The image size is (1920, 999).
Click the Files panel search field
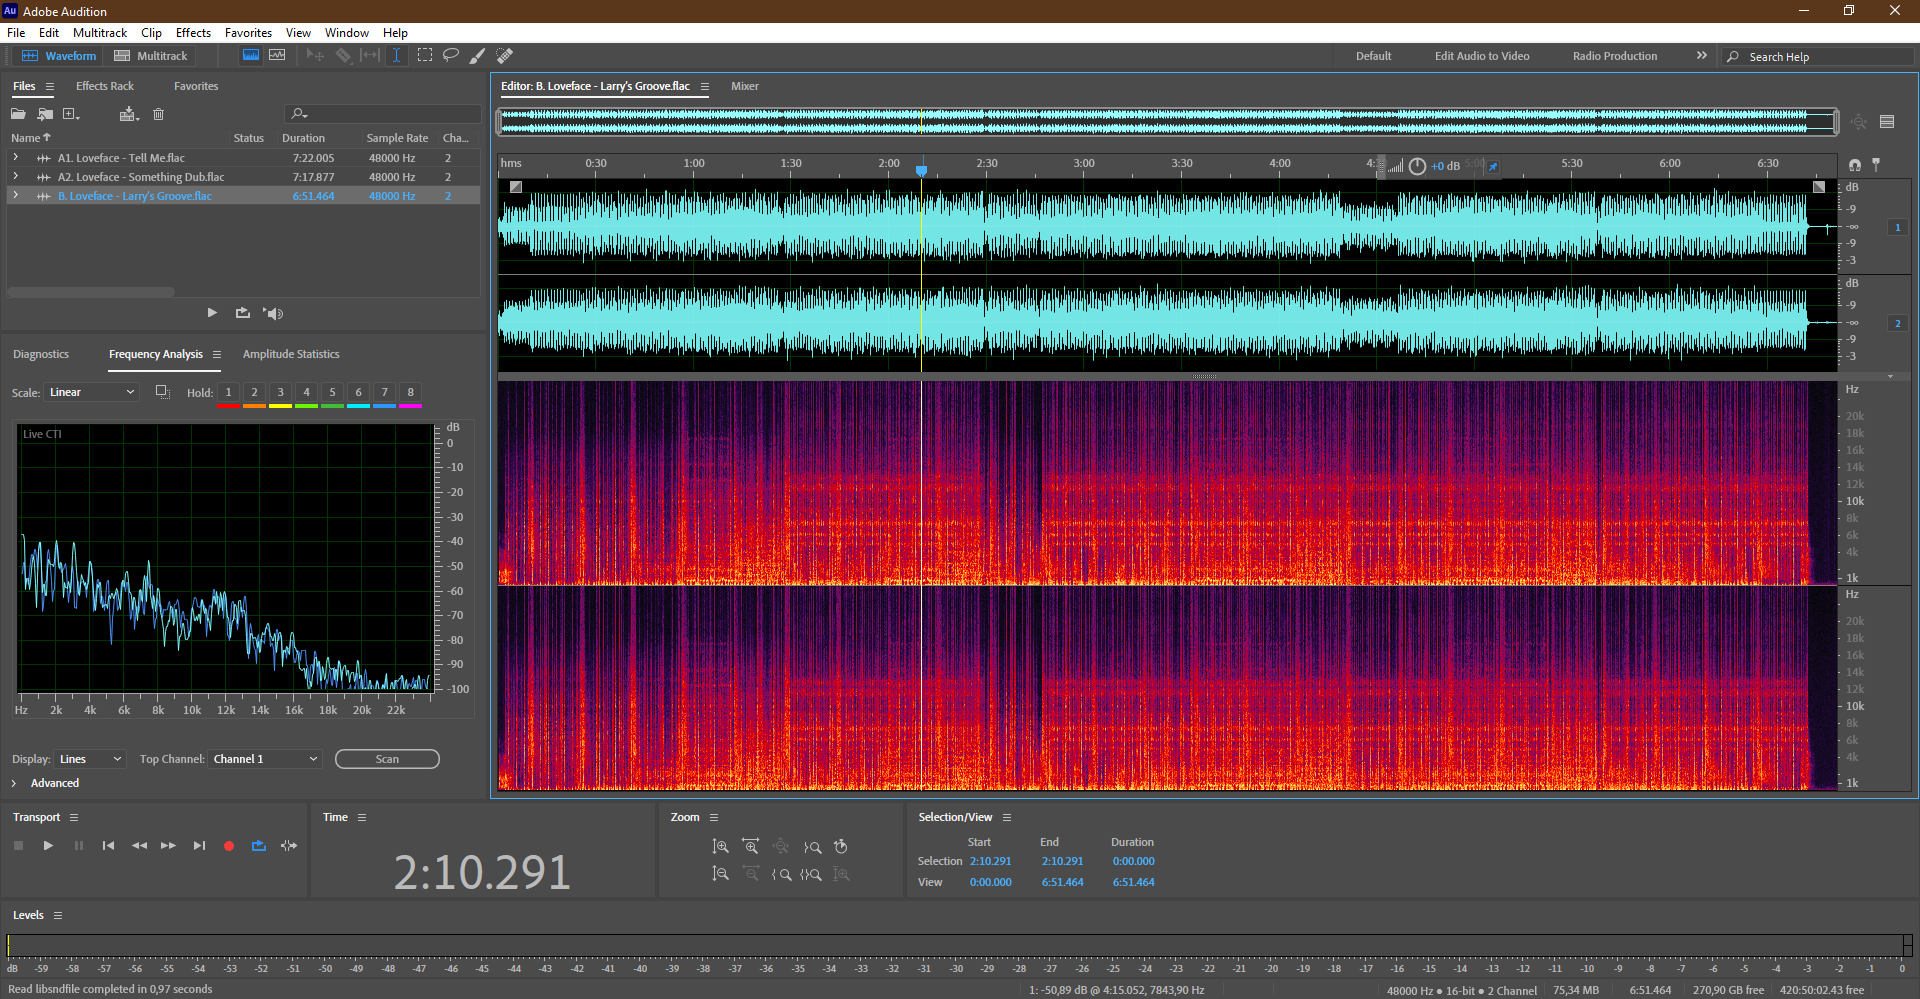[383, 114]
